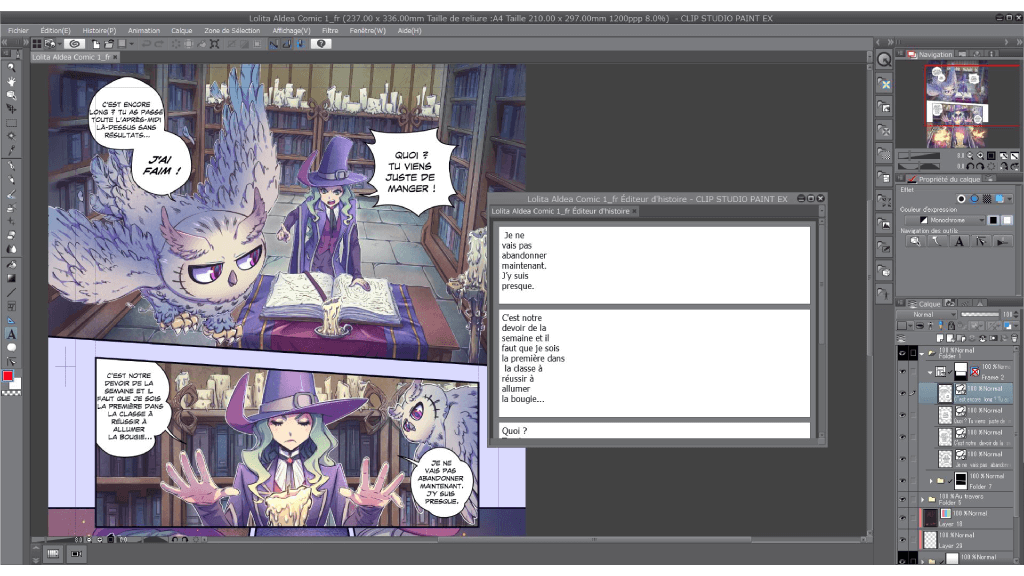
Task: Hide the Folder 1 layer
Action: [903, 353]
